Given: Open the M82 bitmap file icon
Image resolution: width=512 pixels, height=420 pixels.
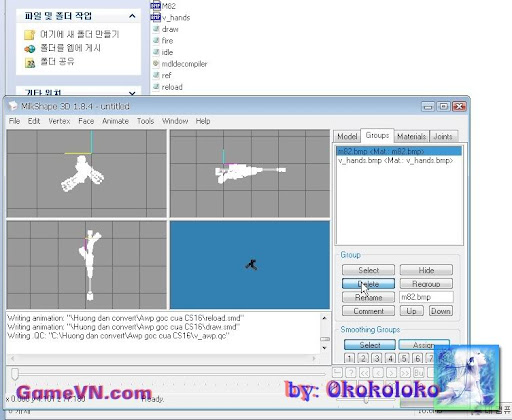Looking at the screenshot, I should [155, 5].
